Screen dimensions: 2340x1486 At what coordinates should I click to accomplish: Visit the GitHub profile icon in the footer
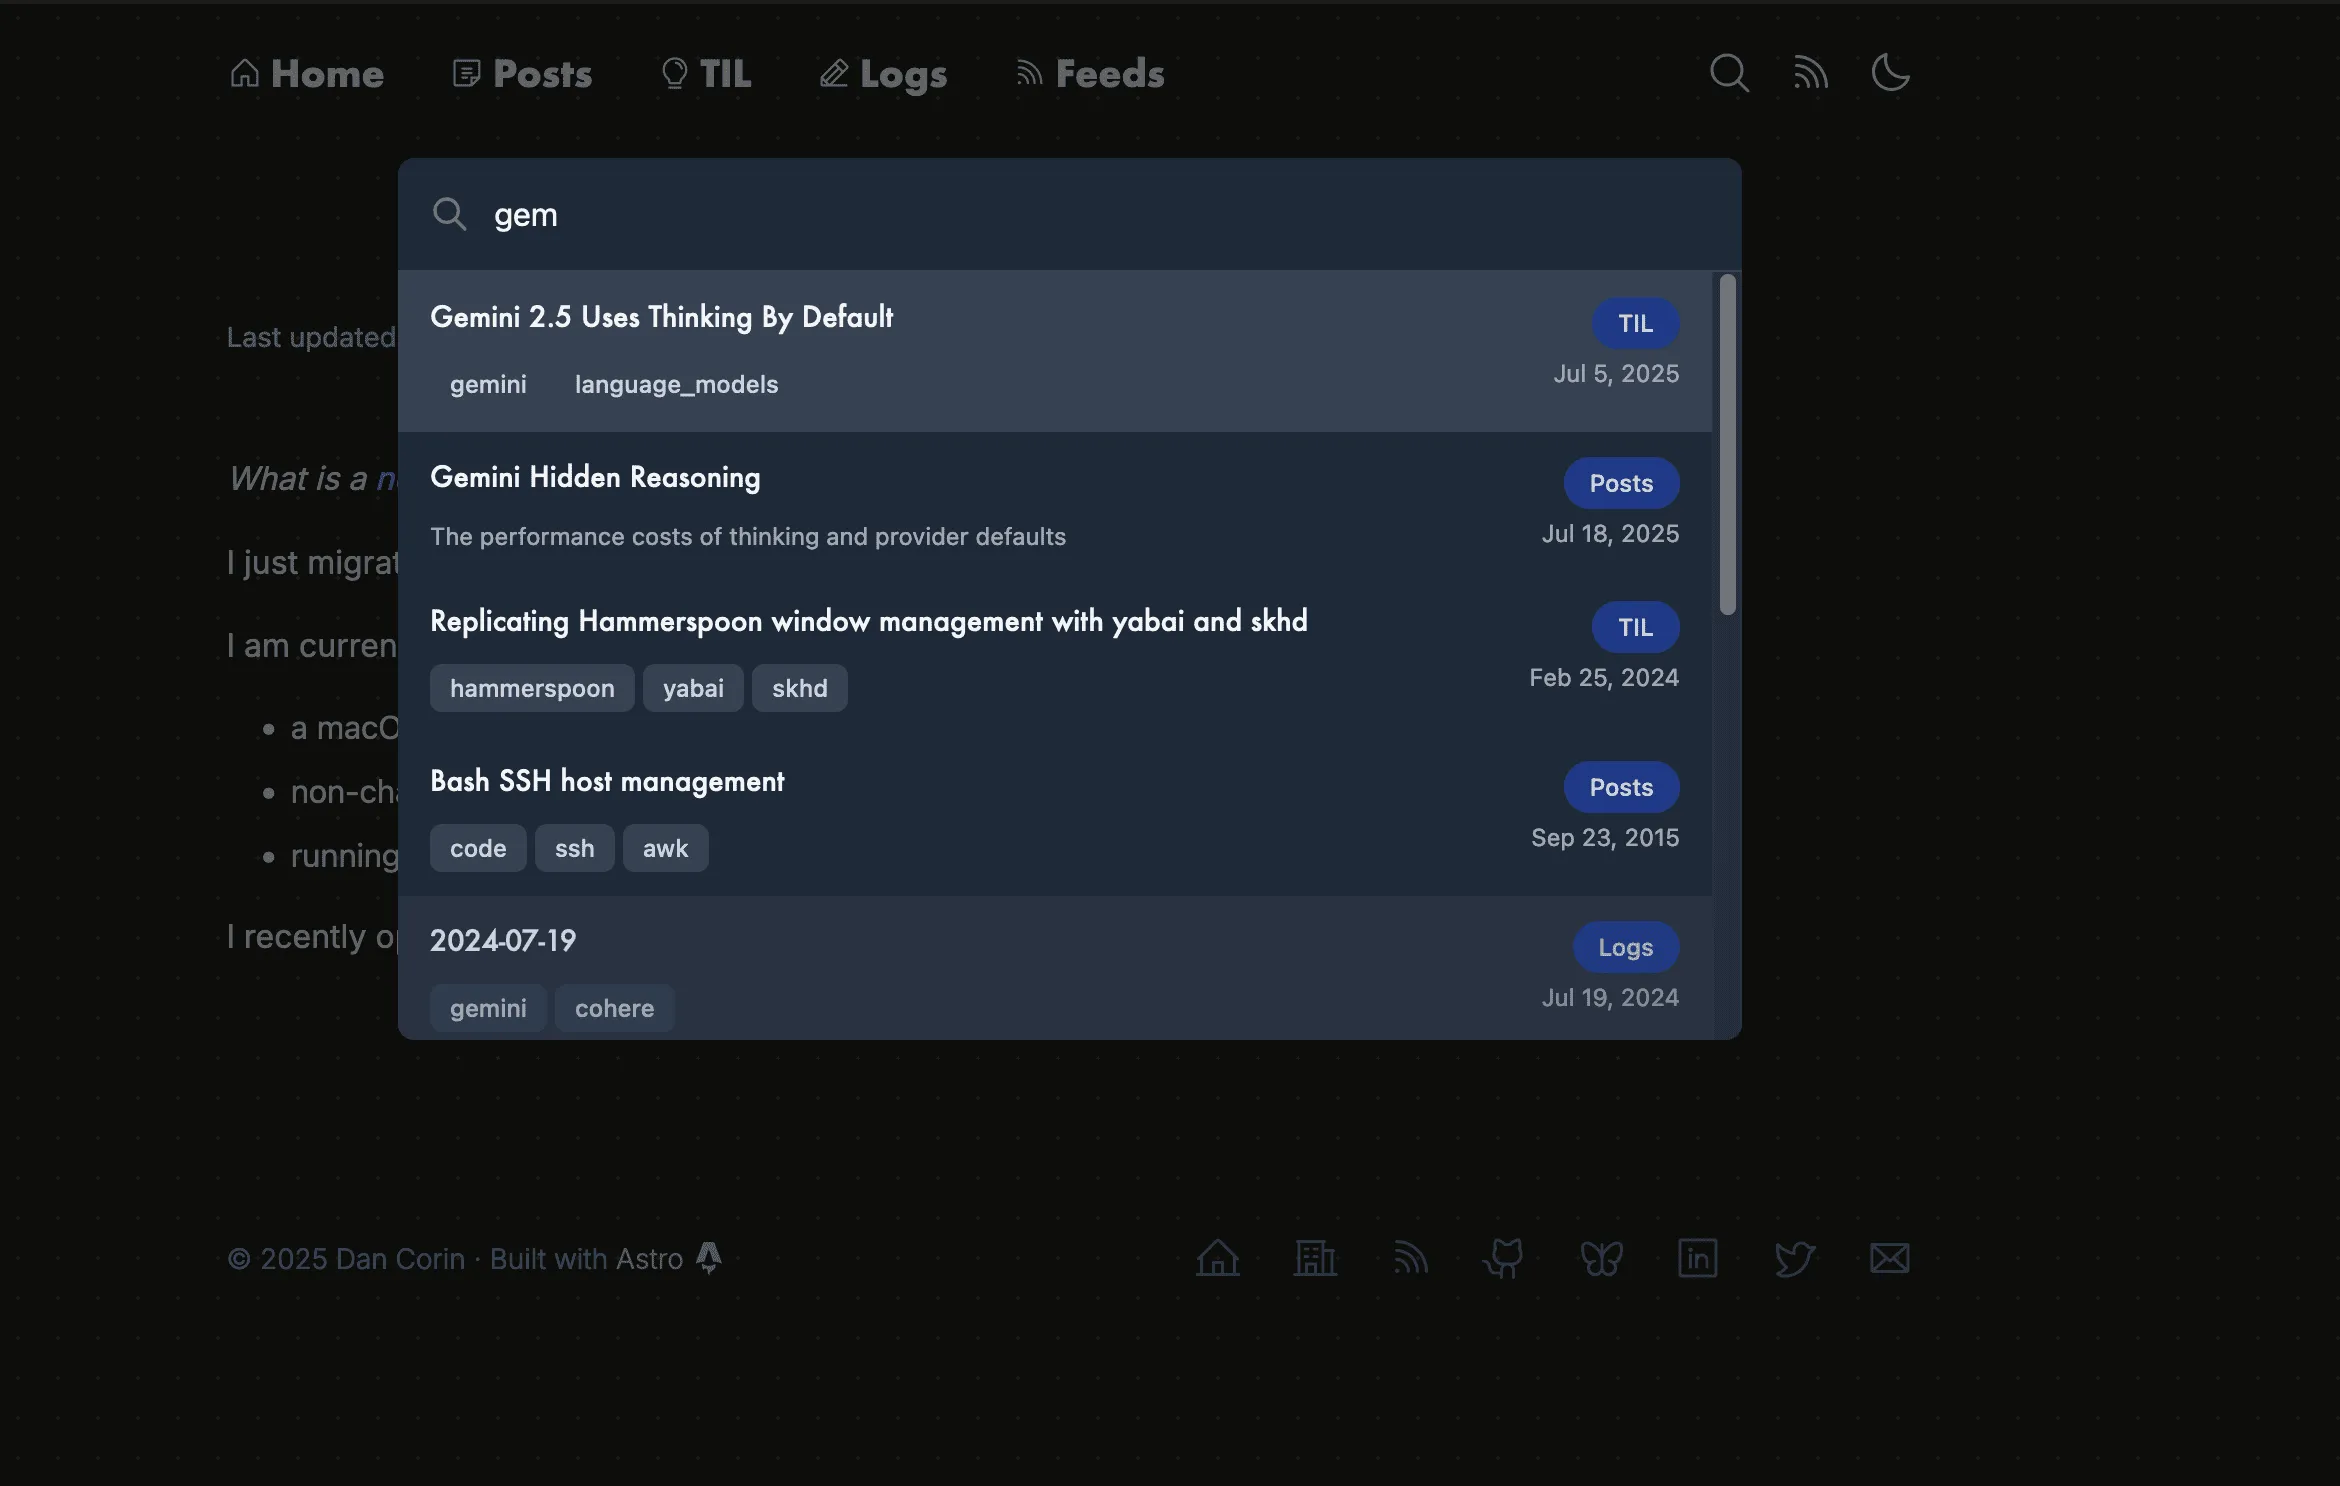(x=1504, y=1258)
